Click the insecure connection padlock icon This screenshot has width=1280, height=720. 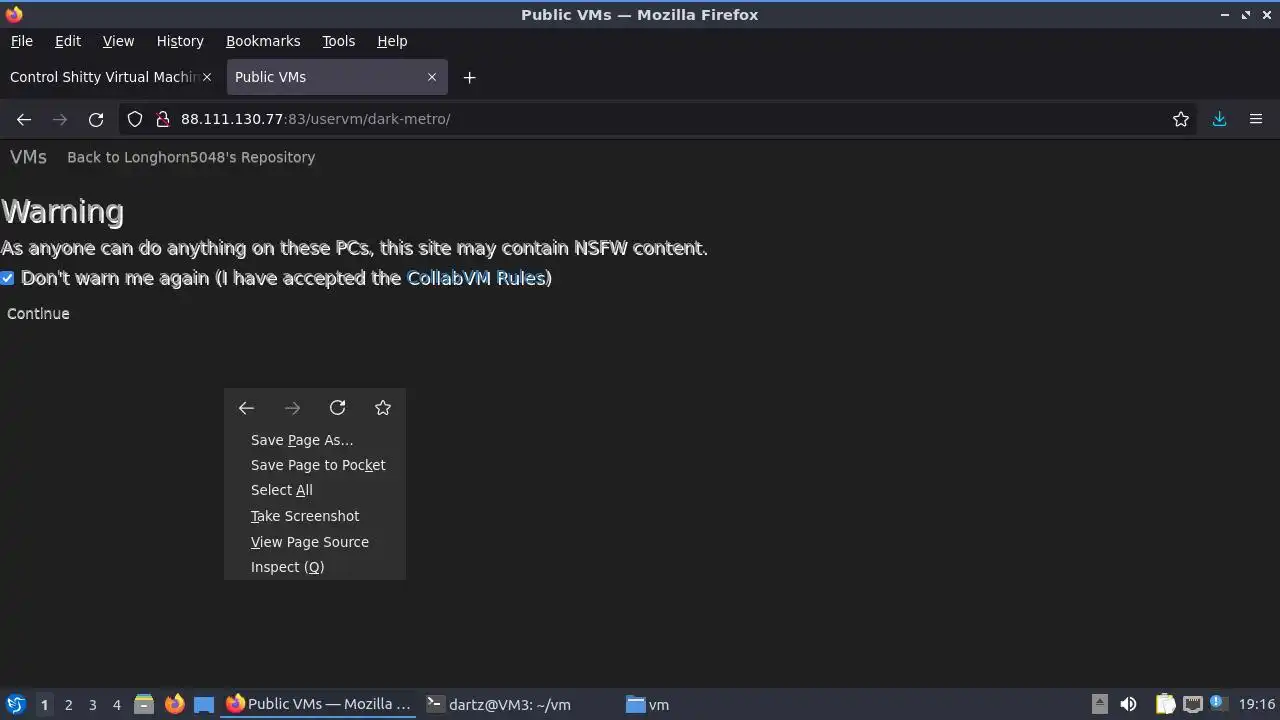[162, 119]
